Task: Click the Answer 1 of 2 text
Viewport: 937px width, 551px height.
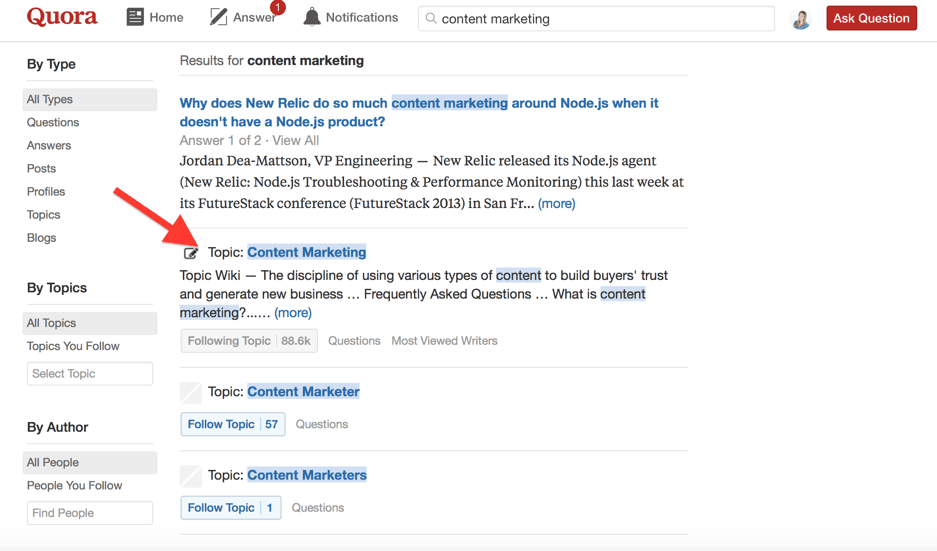Action: point(221,141)
